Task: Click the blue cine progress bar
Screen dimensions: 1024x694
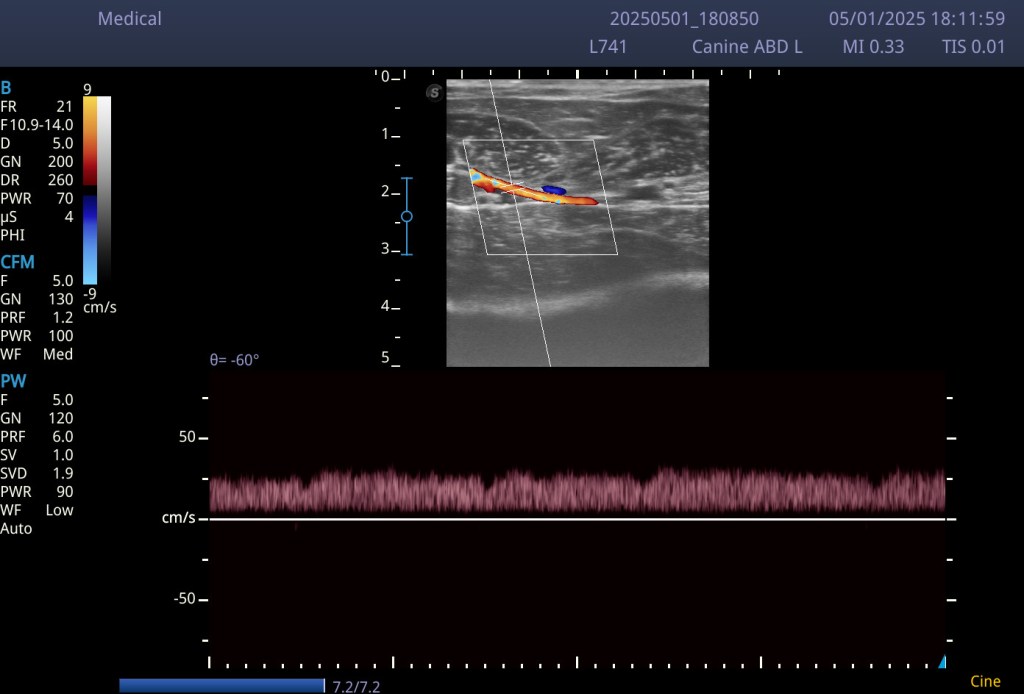Action: click(x=221, y=685)
